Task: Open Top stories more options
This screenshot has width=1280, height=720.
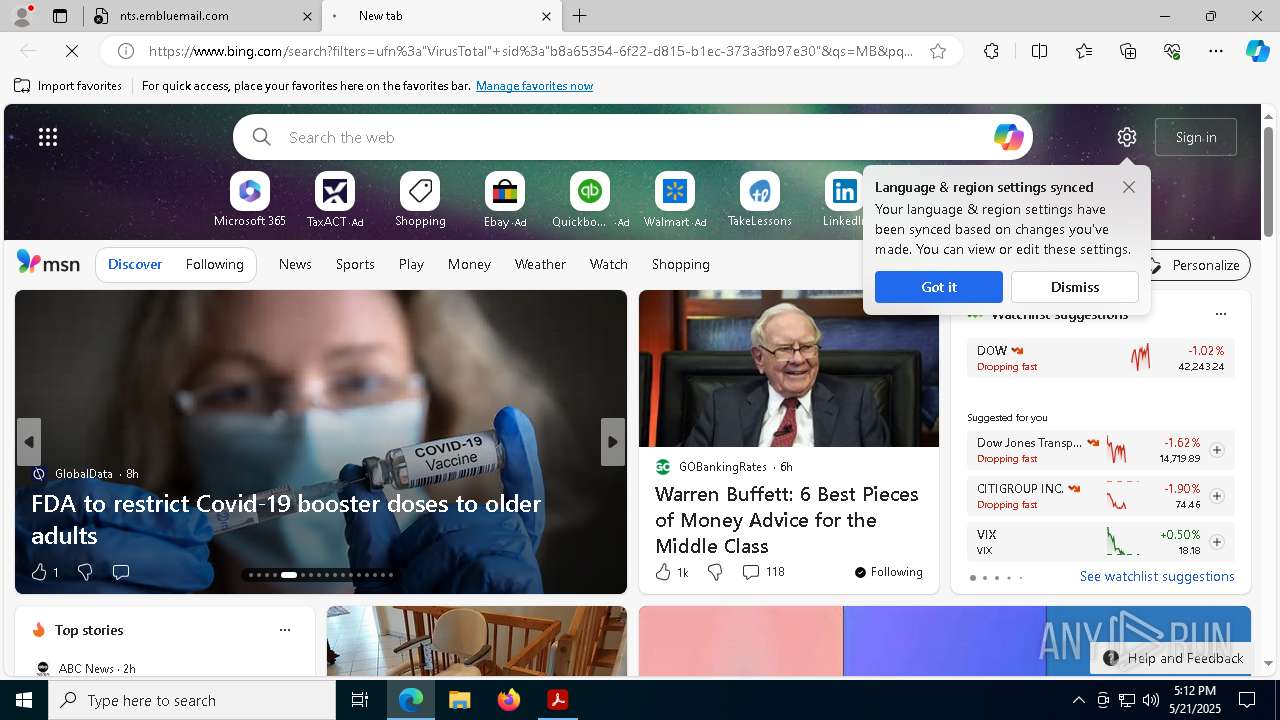Action: click(285, 630)
